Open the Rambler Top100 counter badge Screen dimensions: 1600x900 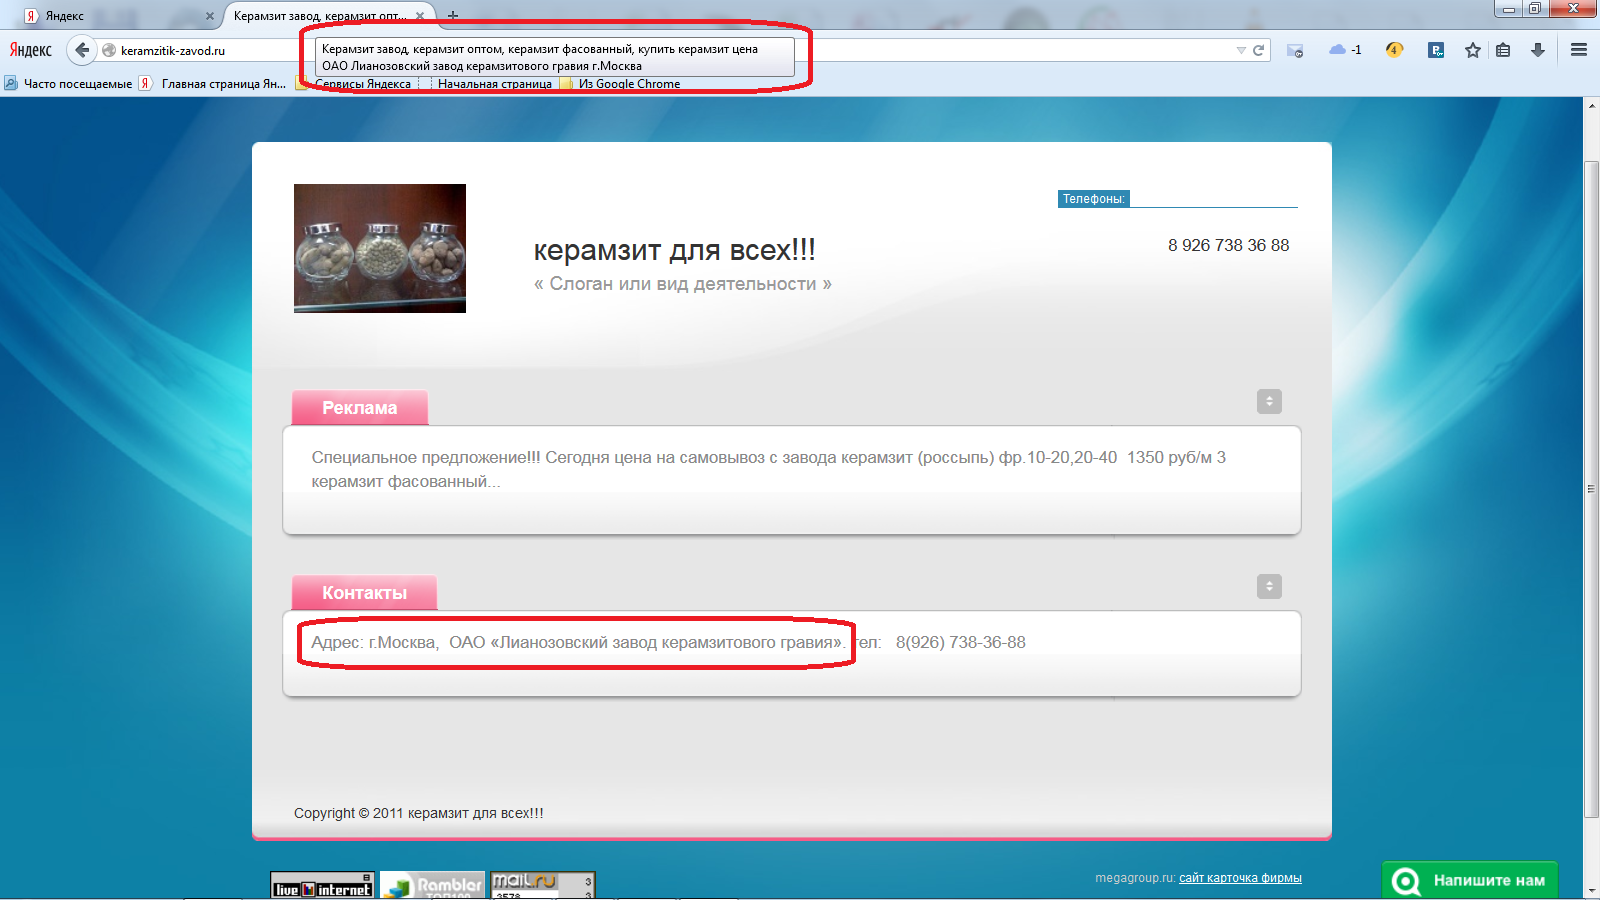pyautogui.click(x=432, y=885)
